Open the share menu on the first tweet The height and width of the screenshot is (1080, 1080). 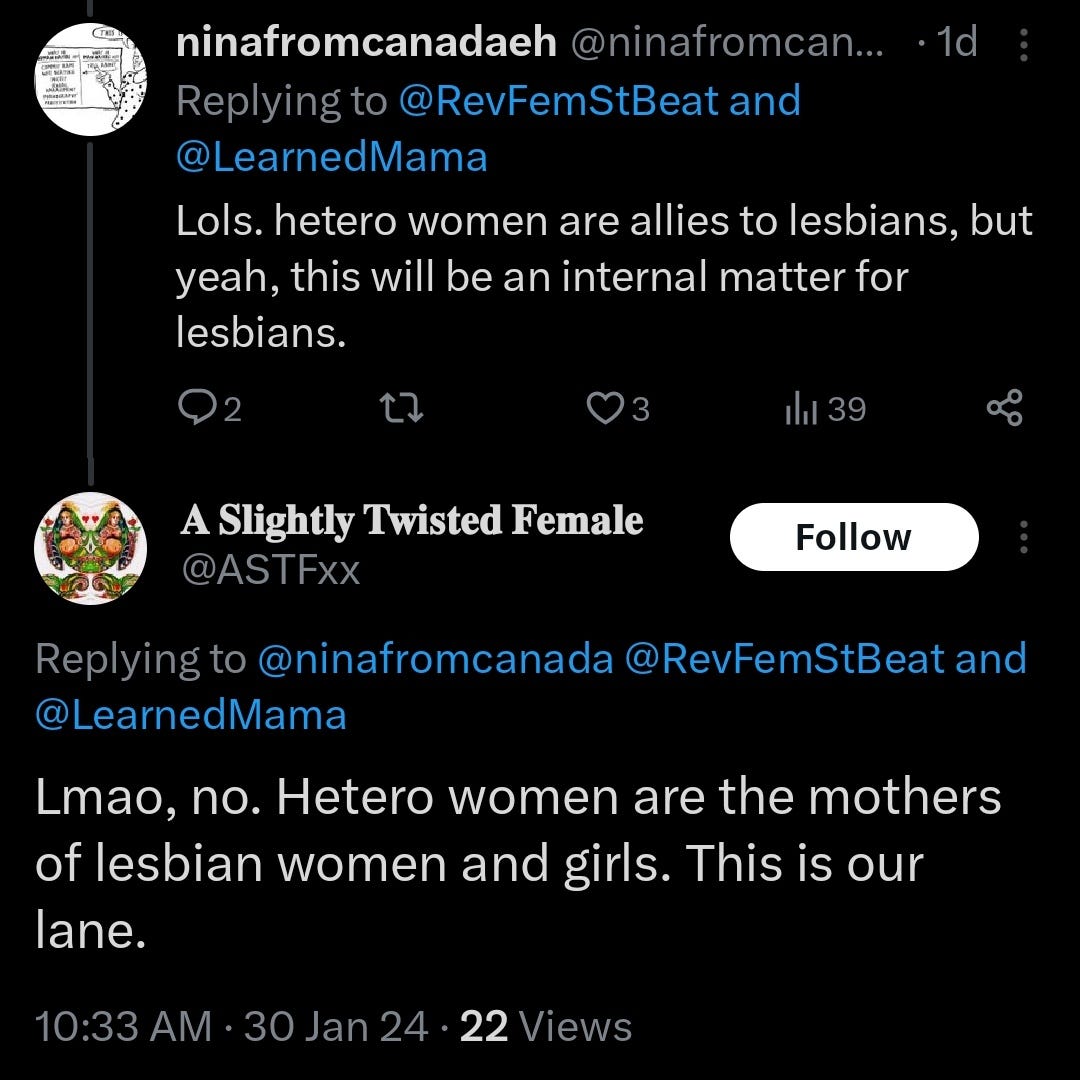pyautogui.click(x=1005, y=407)
